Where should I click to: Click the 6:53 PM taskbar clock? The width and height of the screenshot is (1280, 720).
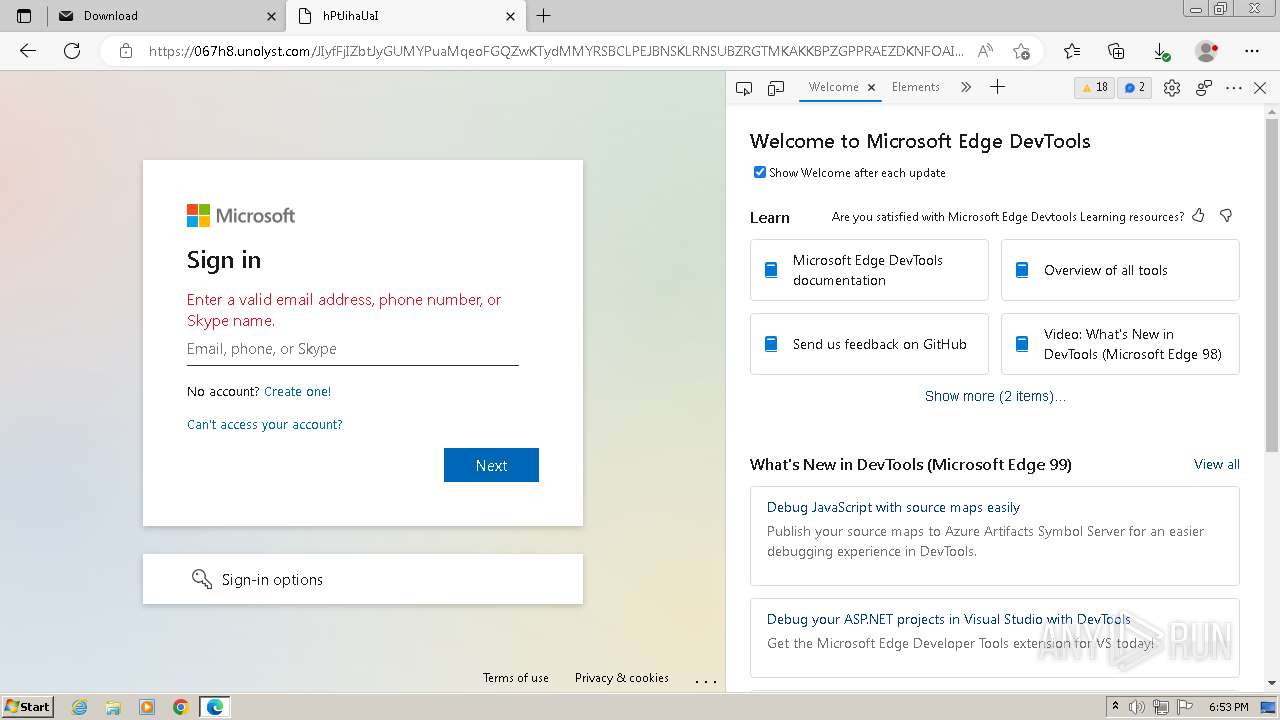(1228, 707)
